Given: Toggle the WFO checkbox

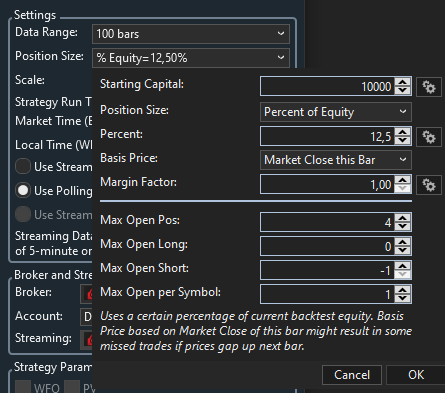Looking at the screenshot, I should pyautogui.click(x=23, y=387).
